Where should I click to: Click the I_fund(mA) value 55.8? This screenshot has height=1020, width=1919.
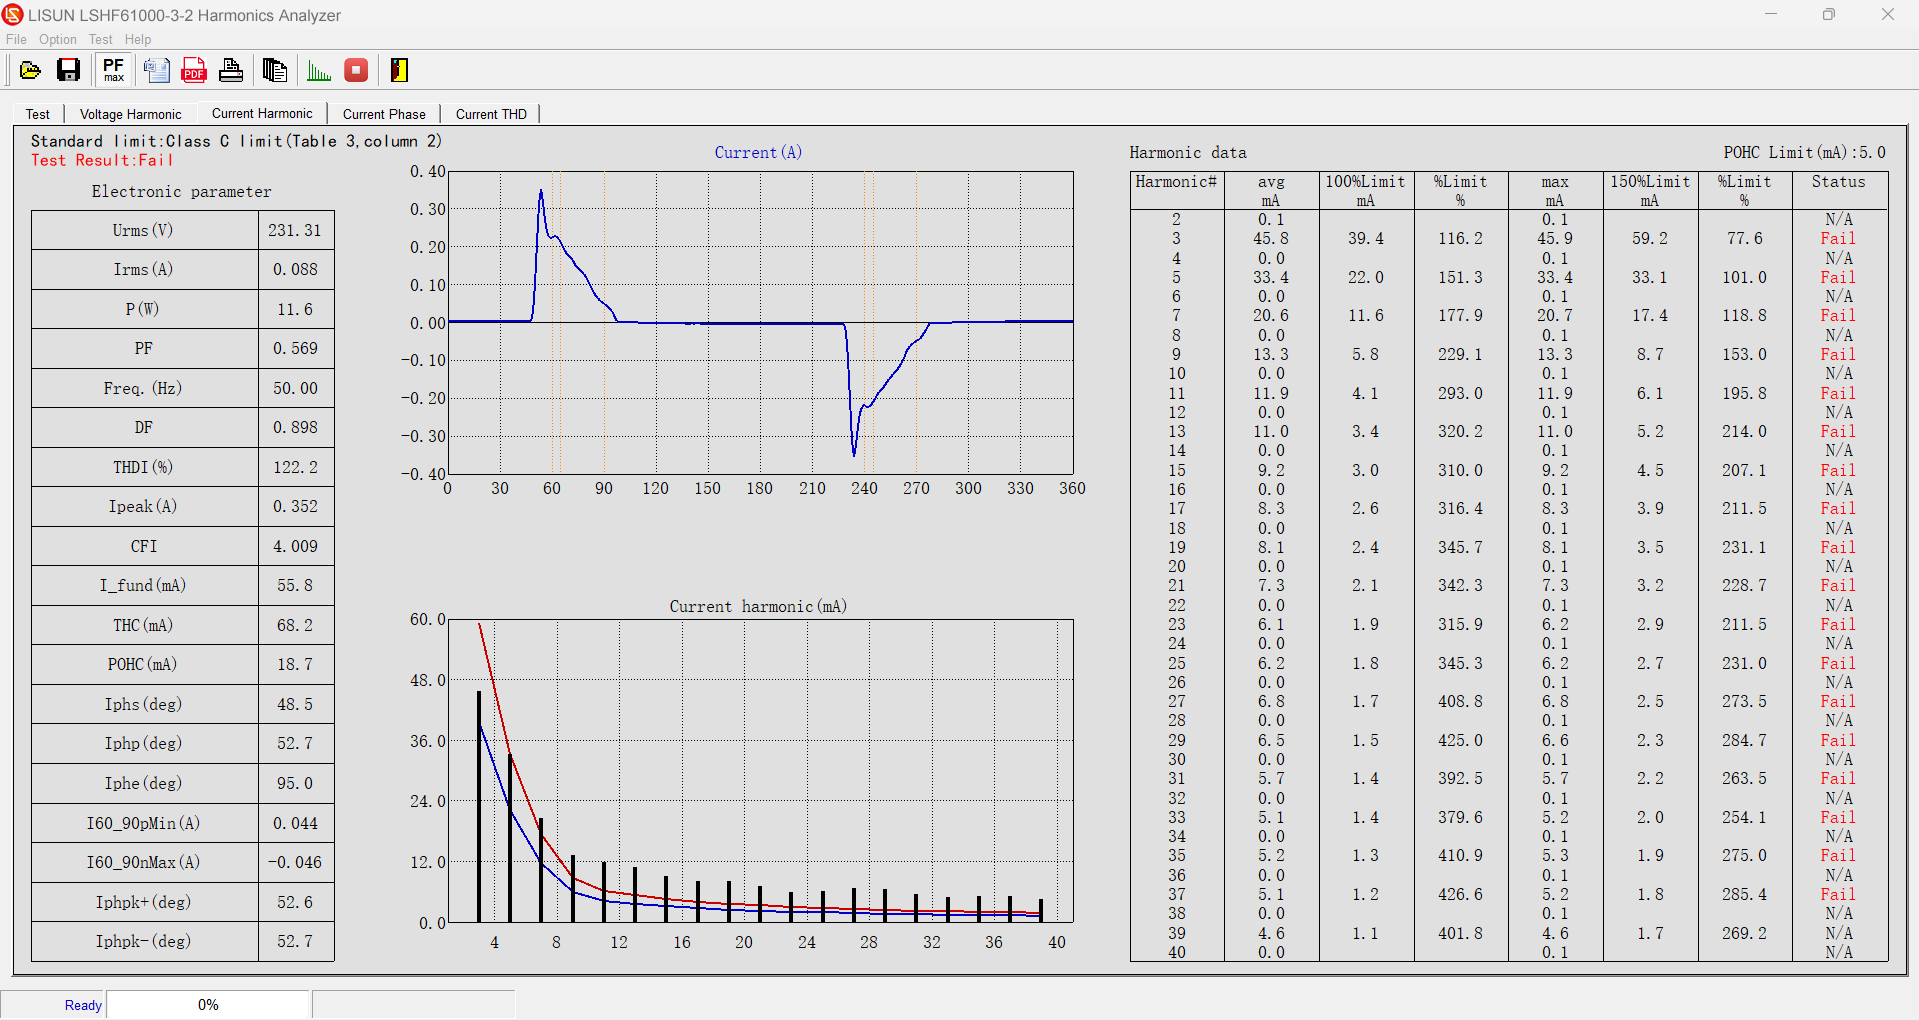295,585
